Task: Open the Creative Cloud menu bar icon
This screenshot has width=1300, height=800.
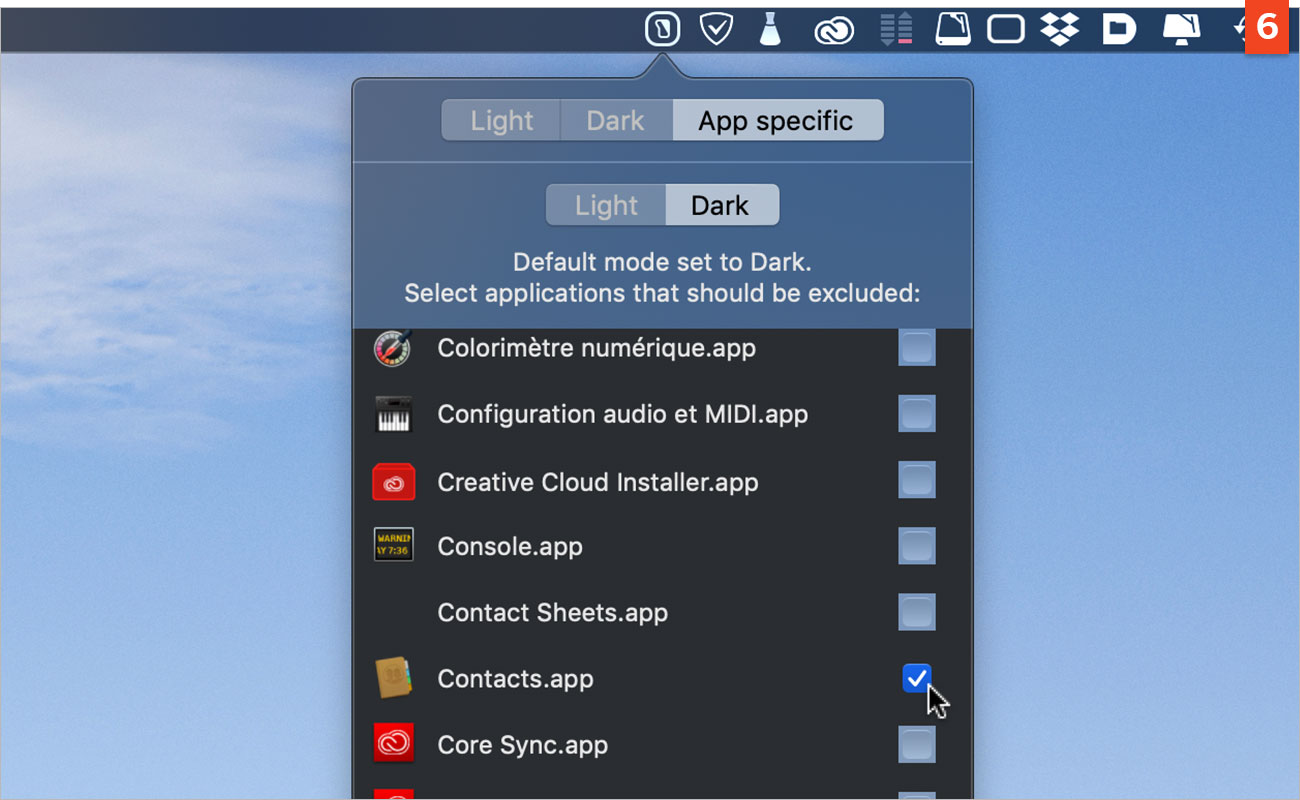Action: tap(833, 32)
